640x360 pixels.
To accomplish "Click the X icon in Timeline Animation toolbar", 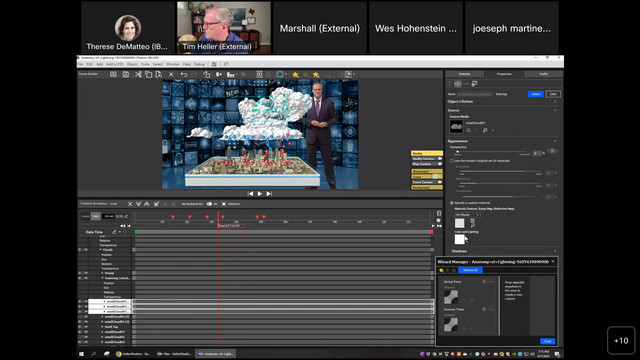I will [130, 204].
